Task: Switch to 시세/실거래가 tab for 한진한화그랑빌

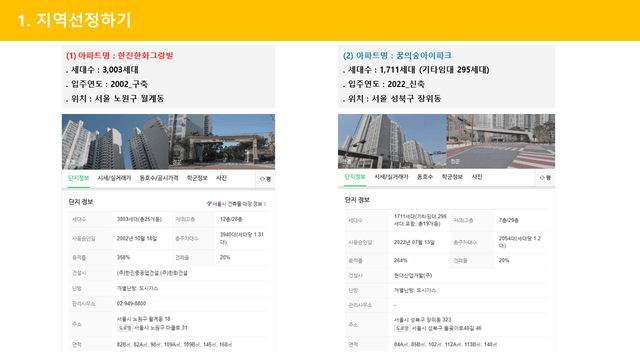Action: 114,178
